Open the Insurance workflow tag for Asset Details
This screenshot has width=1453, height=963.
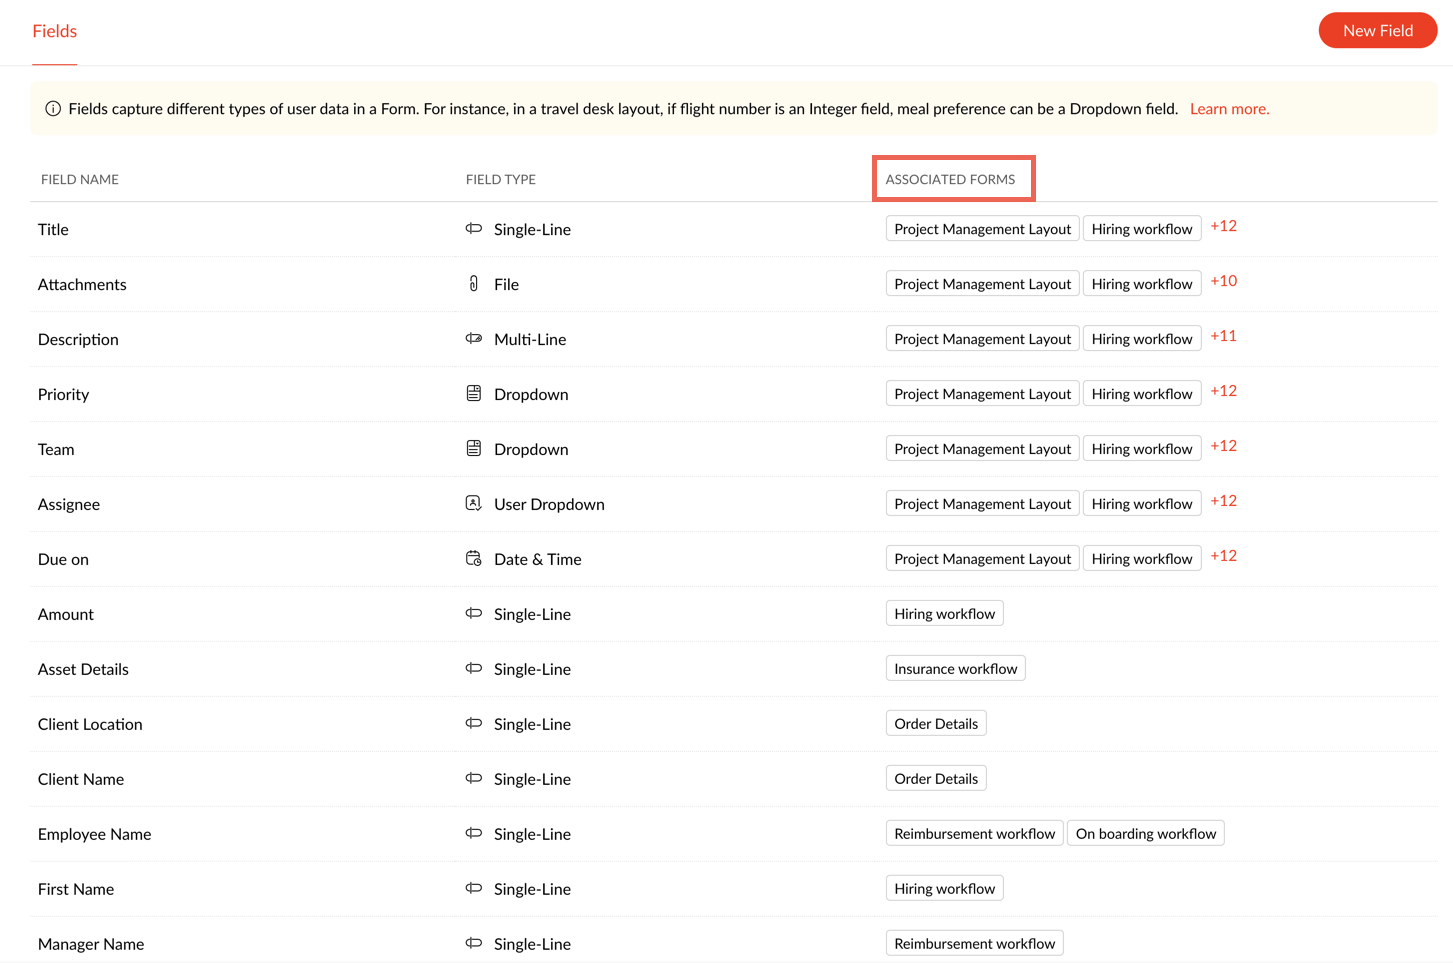[956, 669]
